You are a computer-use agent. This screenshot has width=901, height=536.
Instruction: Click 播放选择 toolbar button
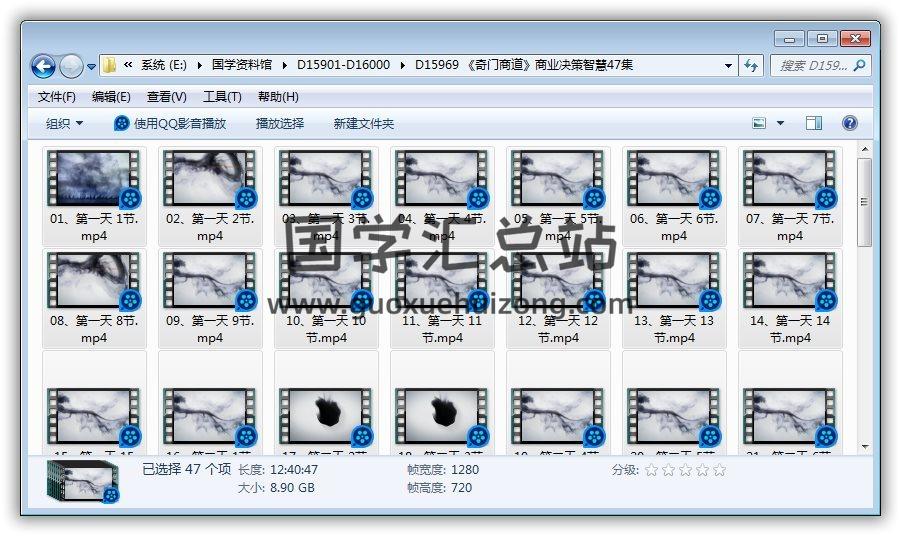[280, 124]
